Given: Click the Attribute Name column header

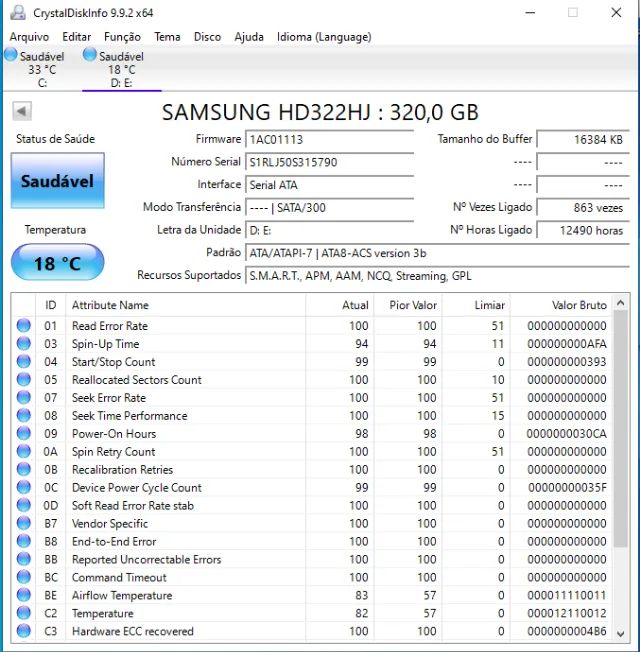Looking at the screenshot, I should click(x=185, y=305).
